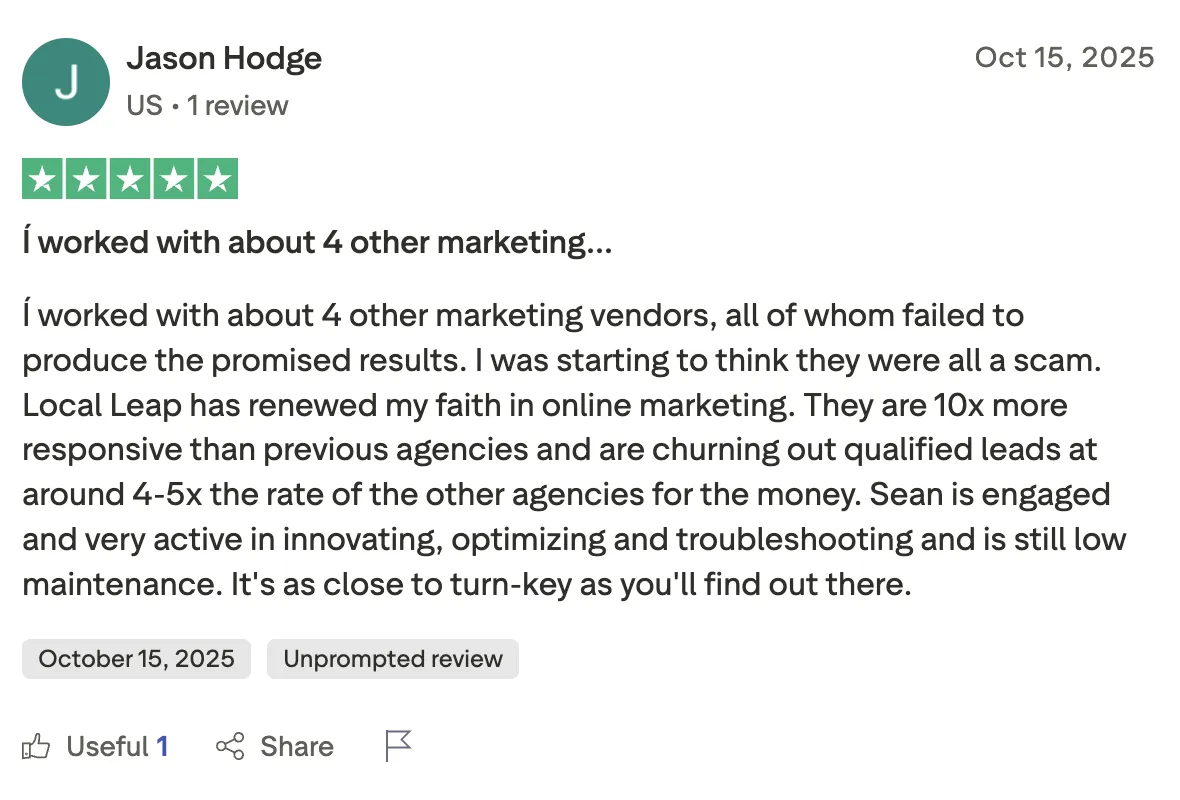The height and width of the screenshot is (800, 1180).
Task: Click the third green rating star
Action: tap(130, 179)
